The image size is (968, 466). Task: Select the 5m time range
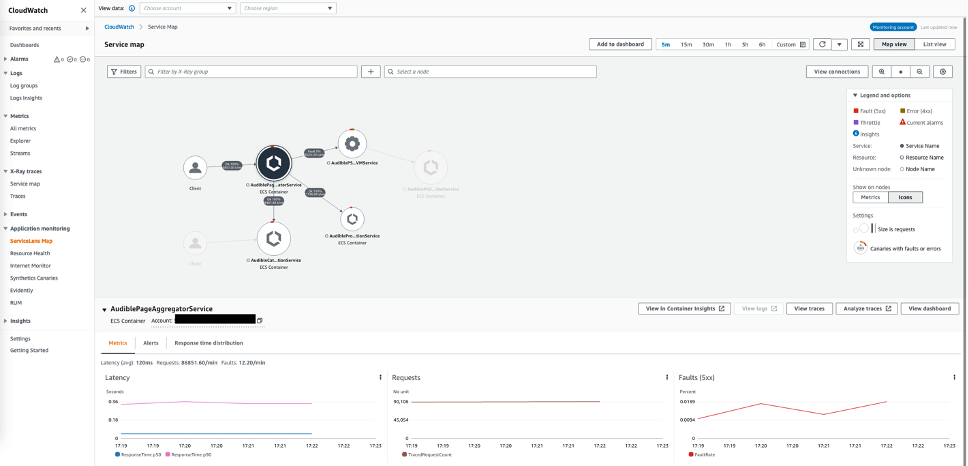pyautogui.click(x=666, y=44)
